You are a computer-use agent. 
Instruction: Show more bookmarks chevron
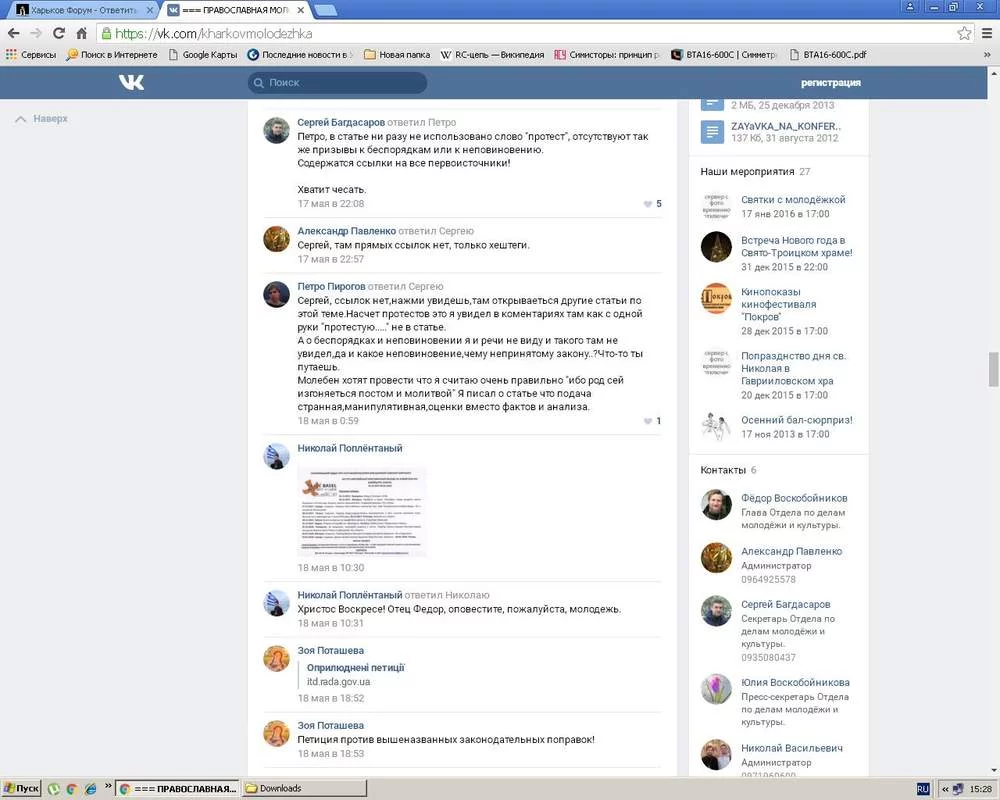coord(987,55)
